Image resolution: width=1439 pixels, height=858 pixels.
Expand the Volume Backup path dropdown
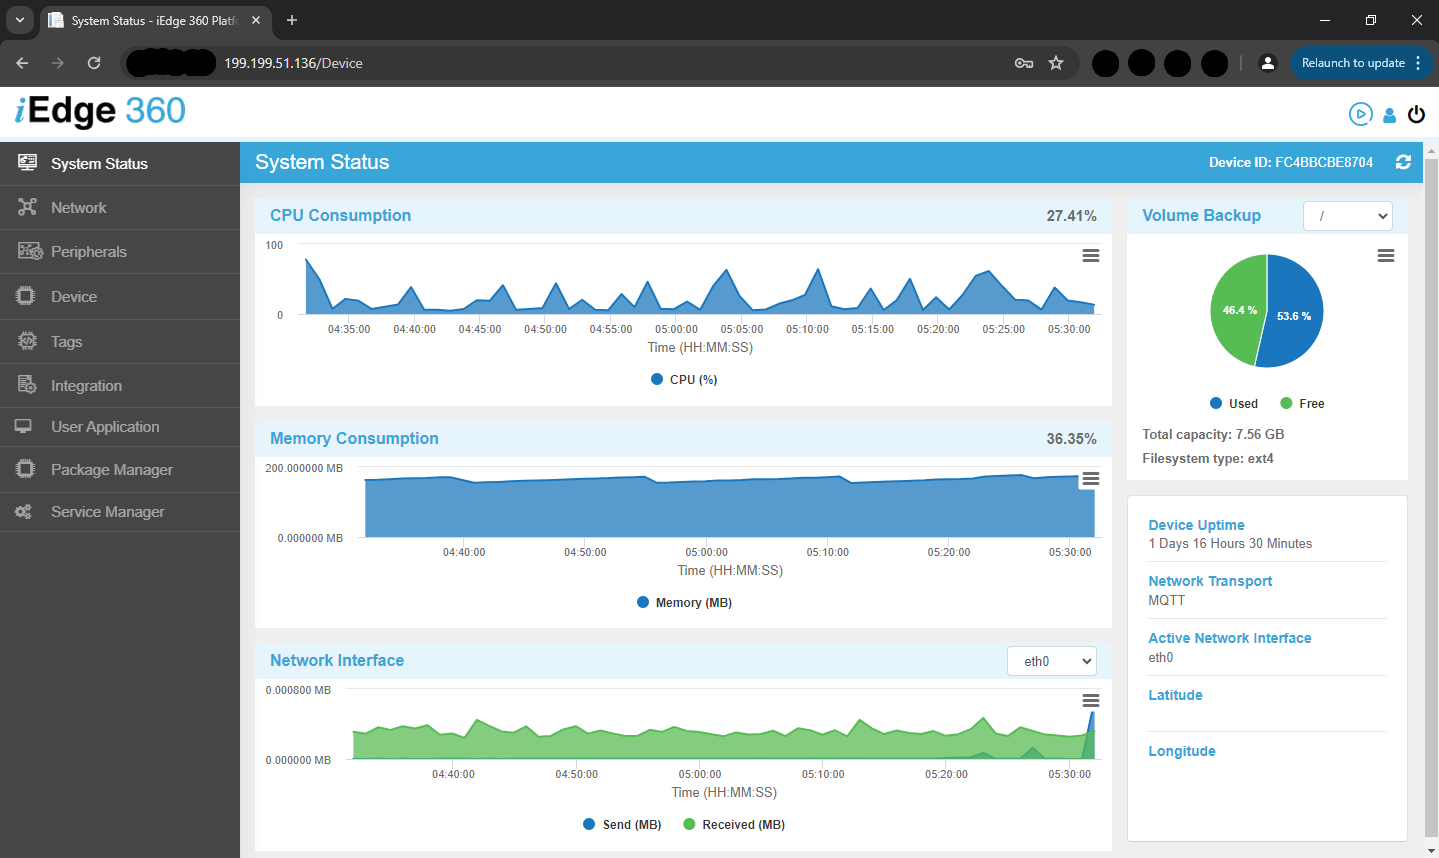coord(1348,216)
